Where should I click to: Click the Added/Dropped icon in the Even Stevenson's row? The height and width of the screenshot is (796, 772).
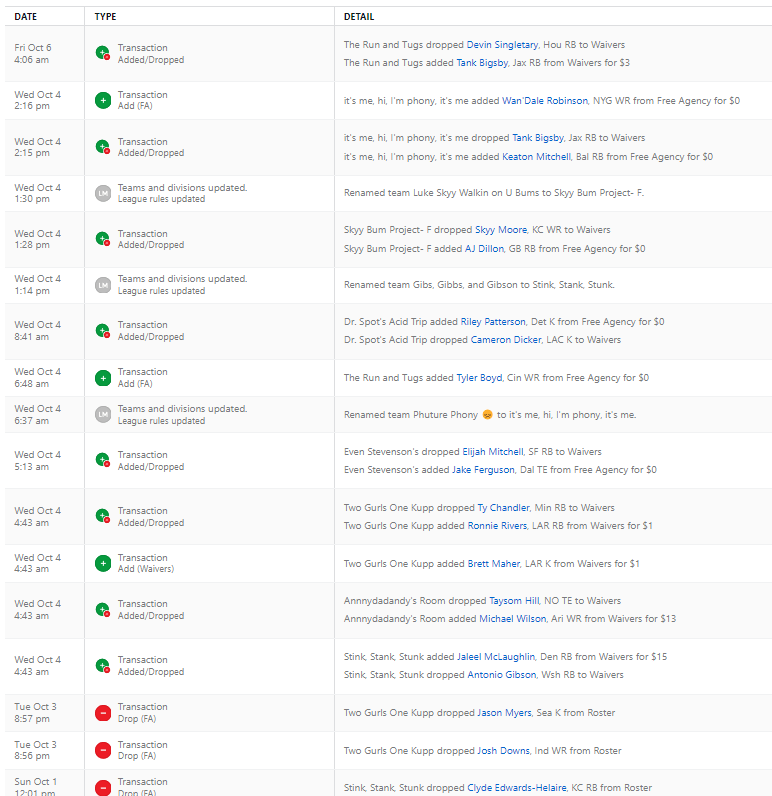click(x=102, y=461)
